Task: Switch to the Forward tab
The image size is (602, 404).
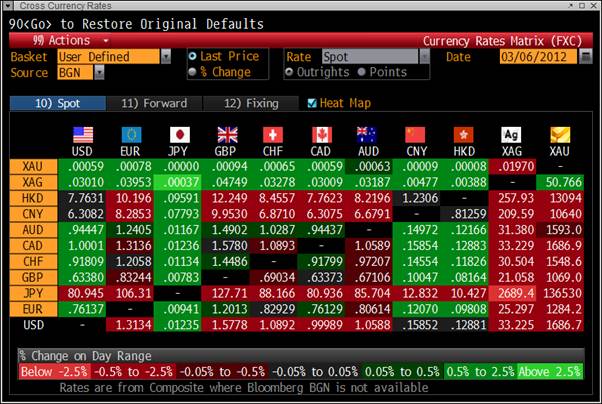Action: [x=155, y=103]
